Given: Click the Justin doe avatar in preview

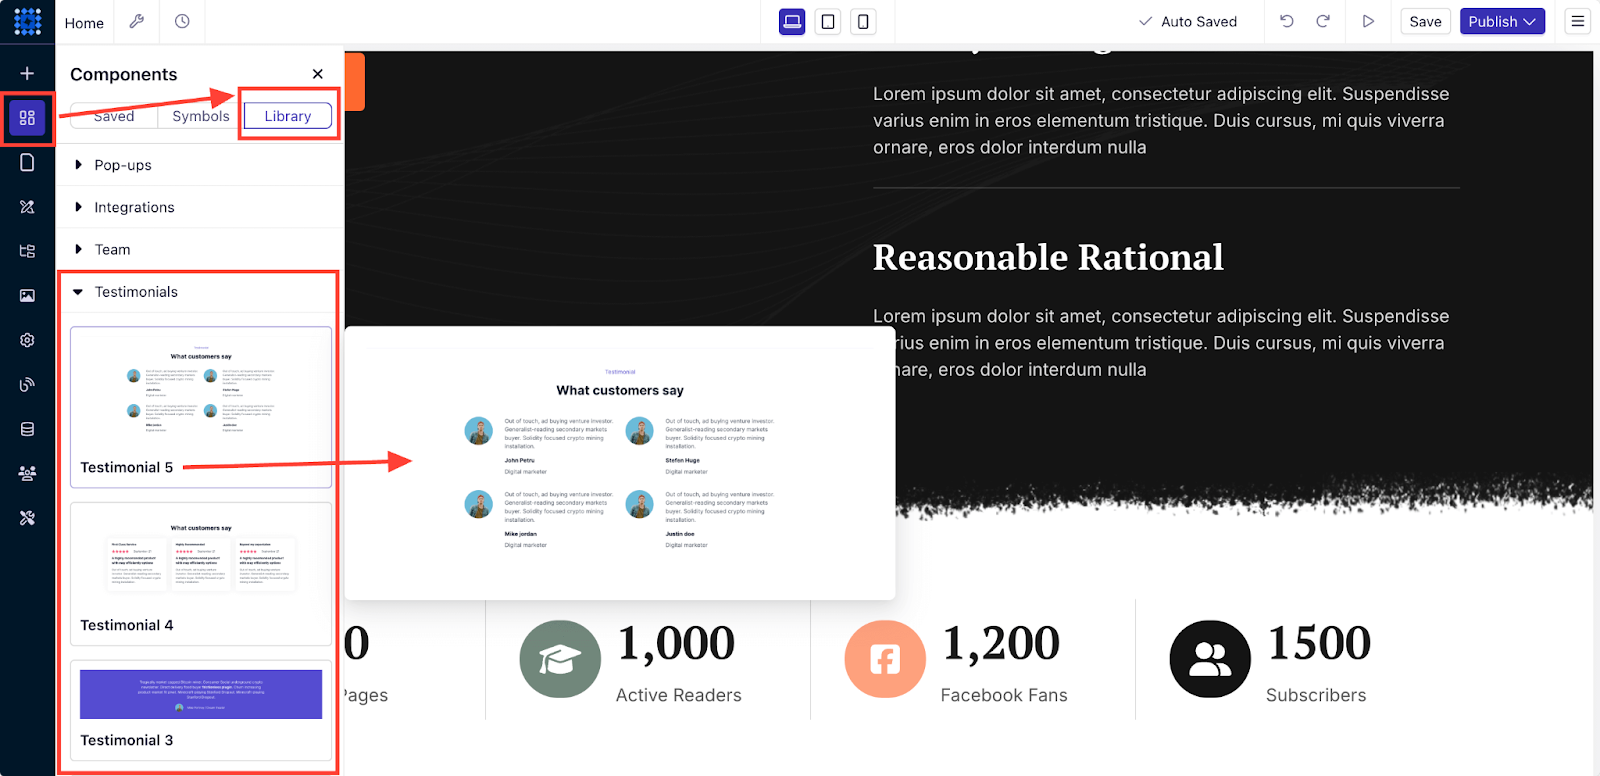Looking at the screenshot, I should [x=640, y=504].
